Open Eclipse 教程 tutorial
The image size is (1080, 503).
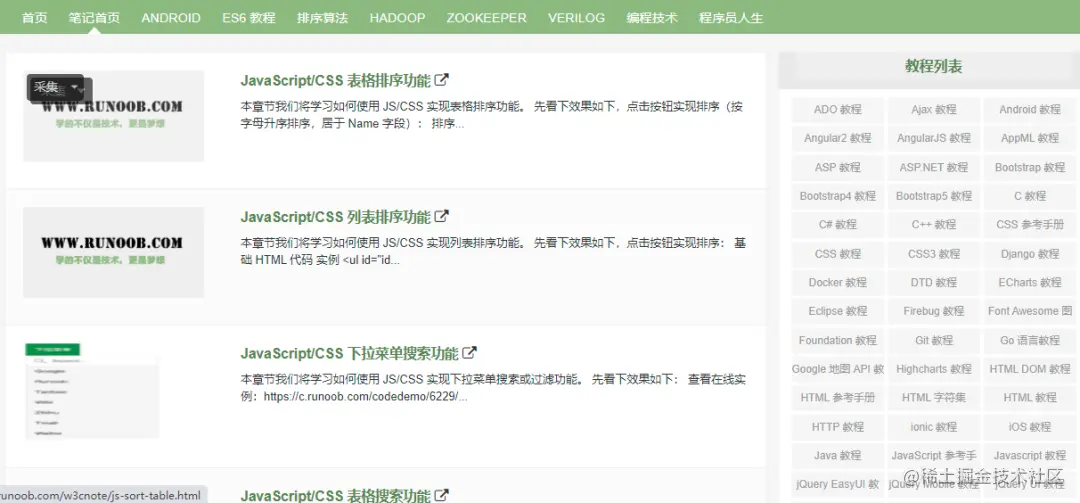838,311
